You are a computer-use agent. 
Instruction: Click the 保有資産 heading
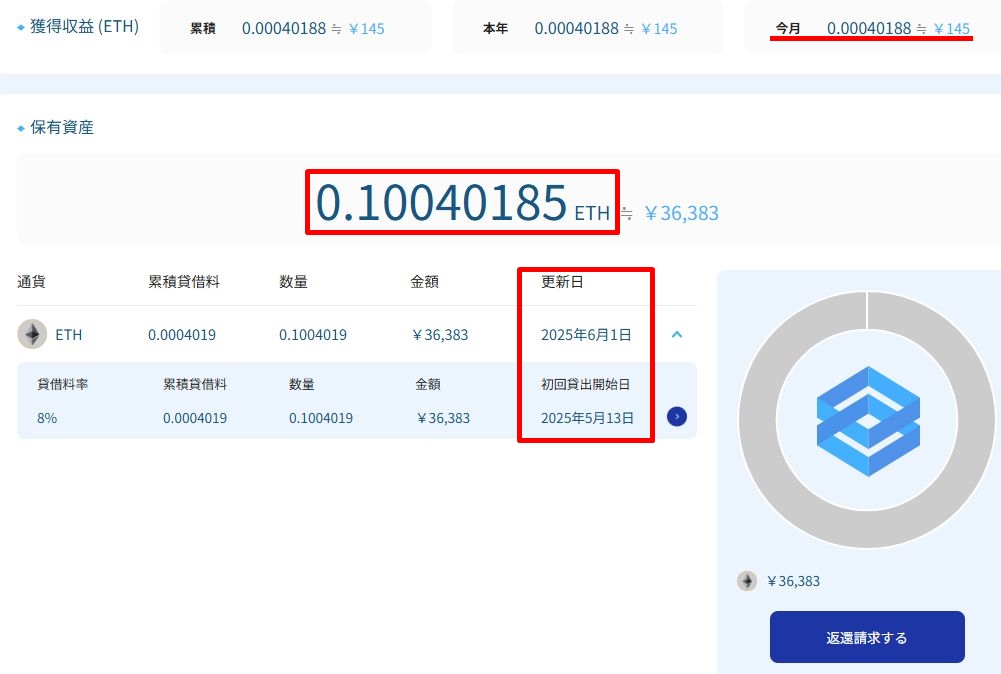tap(62, 128)
